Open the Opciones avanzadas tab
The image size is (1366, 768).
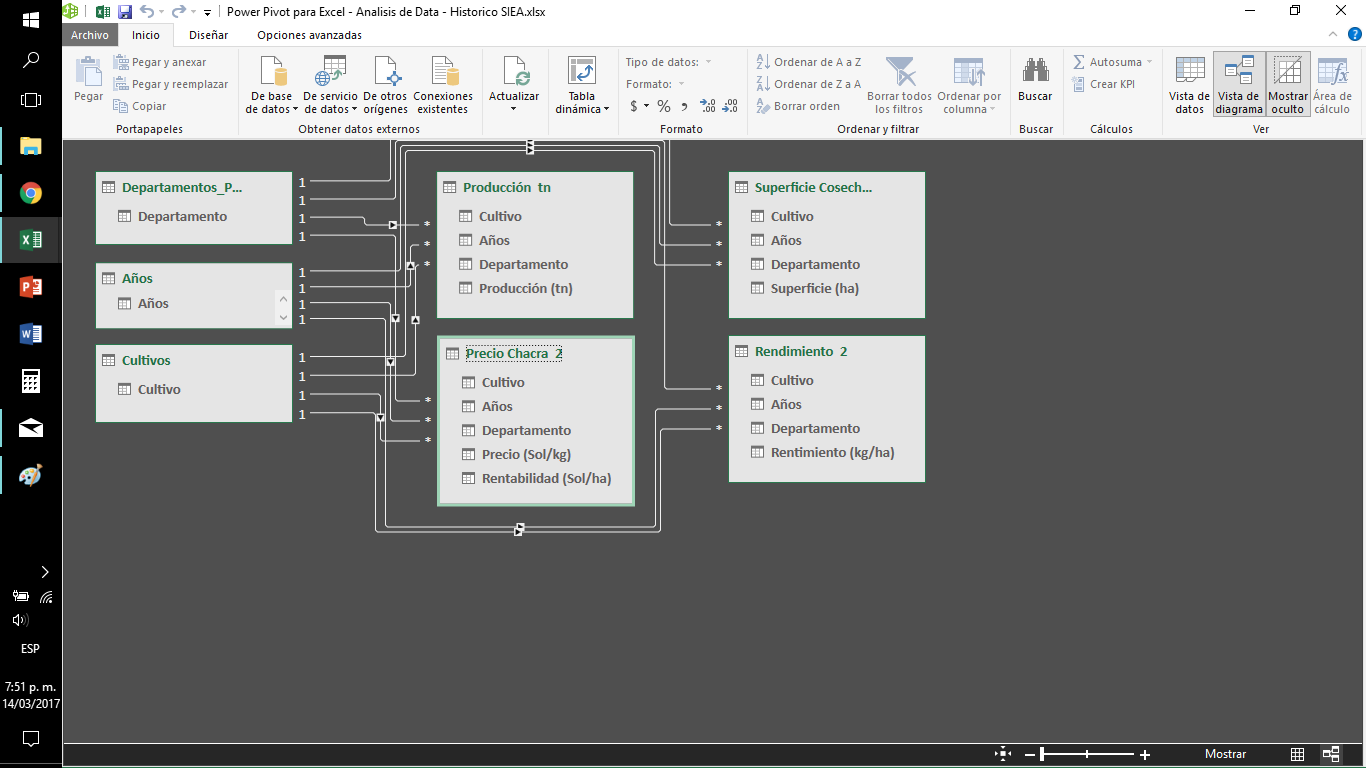309,35
